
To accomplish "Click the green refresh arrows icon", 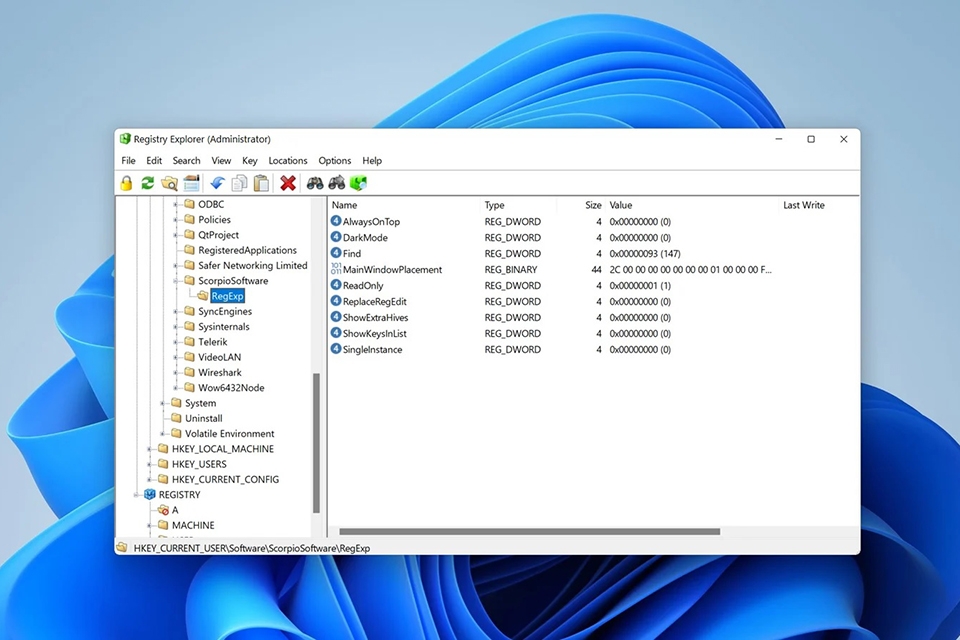I will 148,183.
